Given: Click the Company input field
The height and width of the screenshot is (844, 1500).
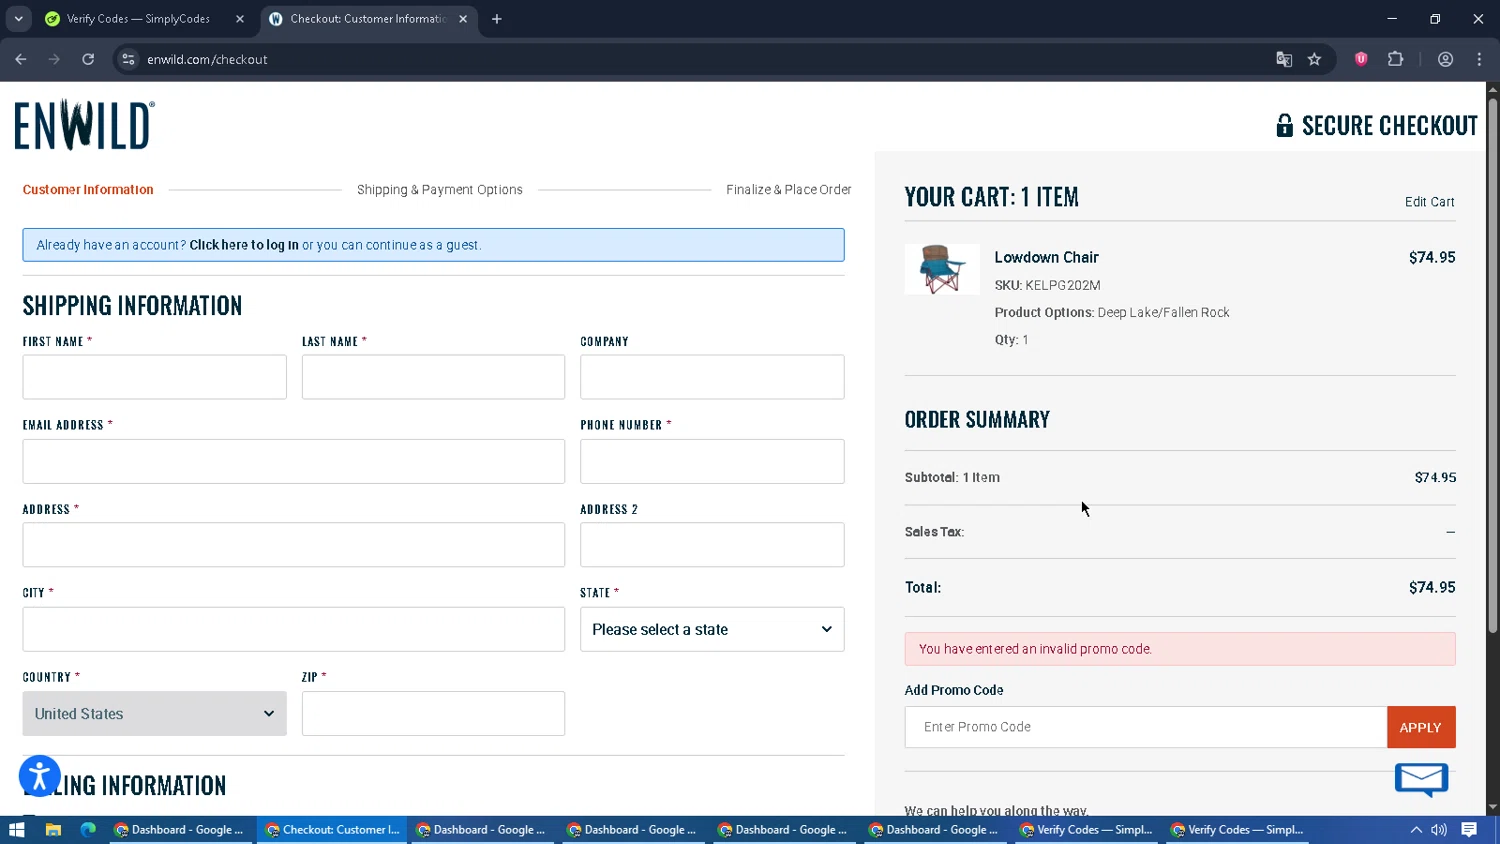Looking at the screenshot, I should coord(712,377).
